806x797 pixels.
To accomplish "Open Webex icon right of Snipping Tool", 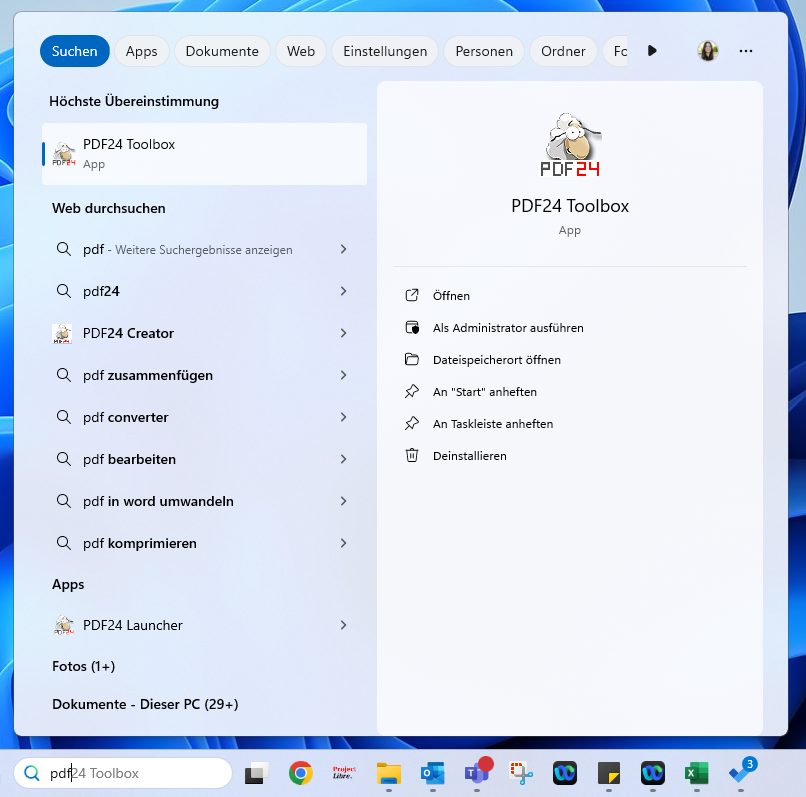I will (x=565, y=773).
